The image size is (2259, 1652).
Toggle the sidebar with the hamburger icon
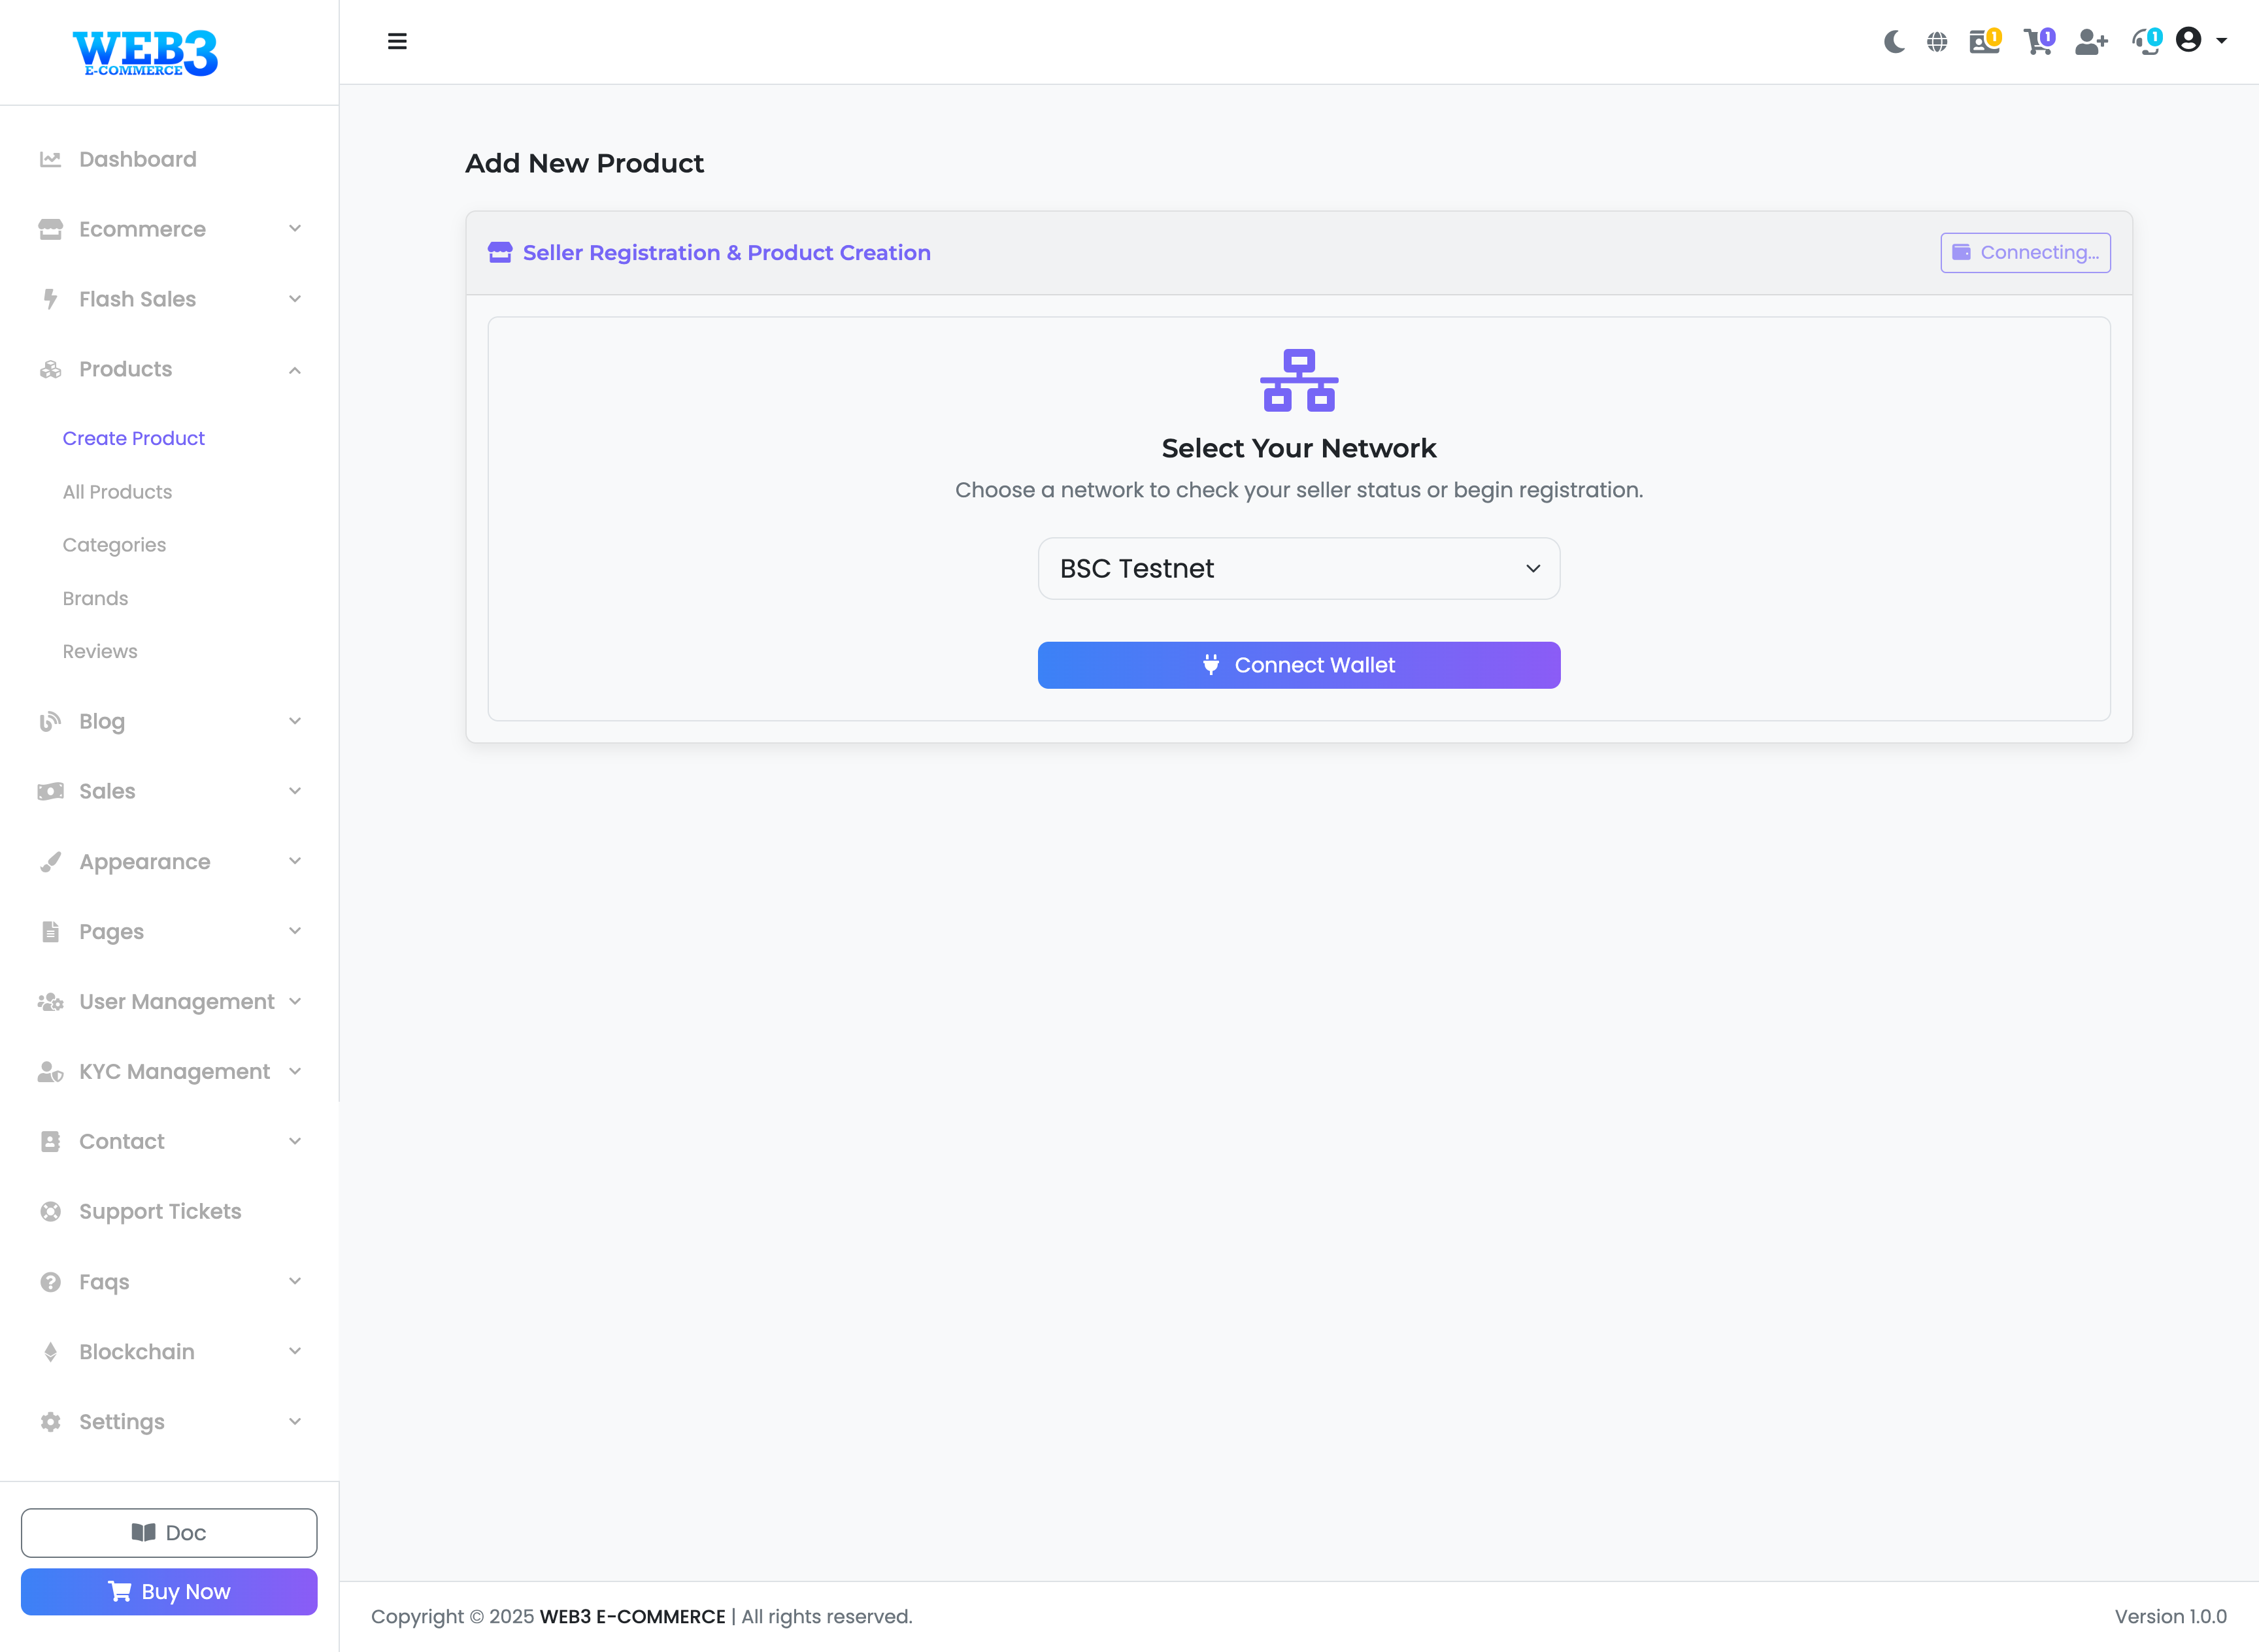[397, 42]
